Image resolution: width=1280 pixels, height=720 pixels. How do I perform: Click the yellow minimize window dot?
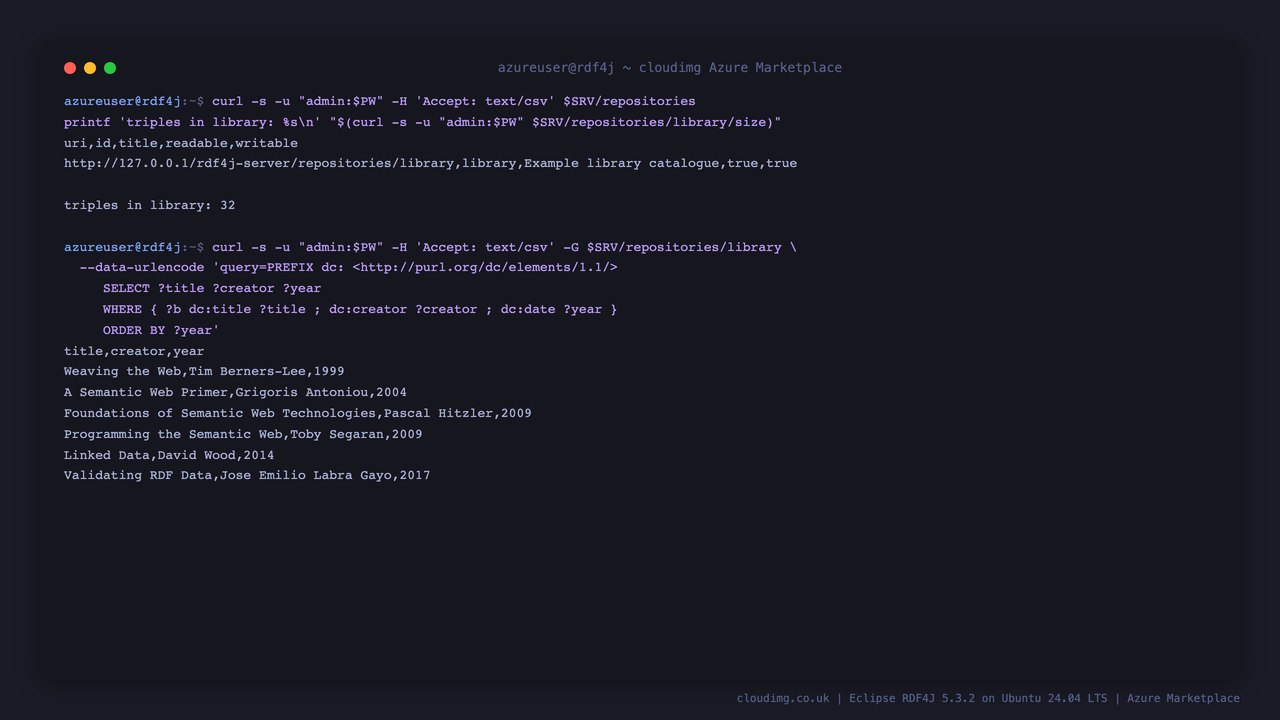(x=90, y=68)
